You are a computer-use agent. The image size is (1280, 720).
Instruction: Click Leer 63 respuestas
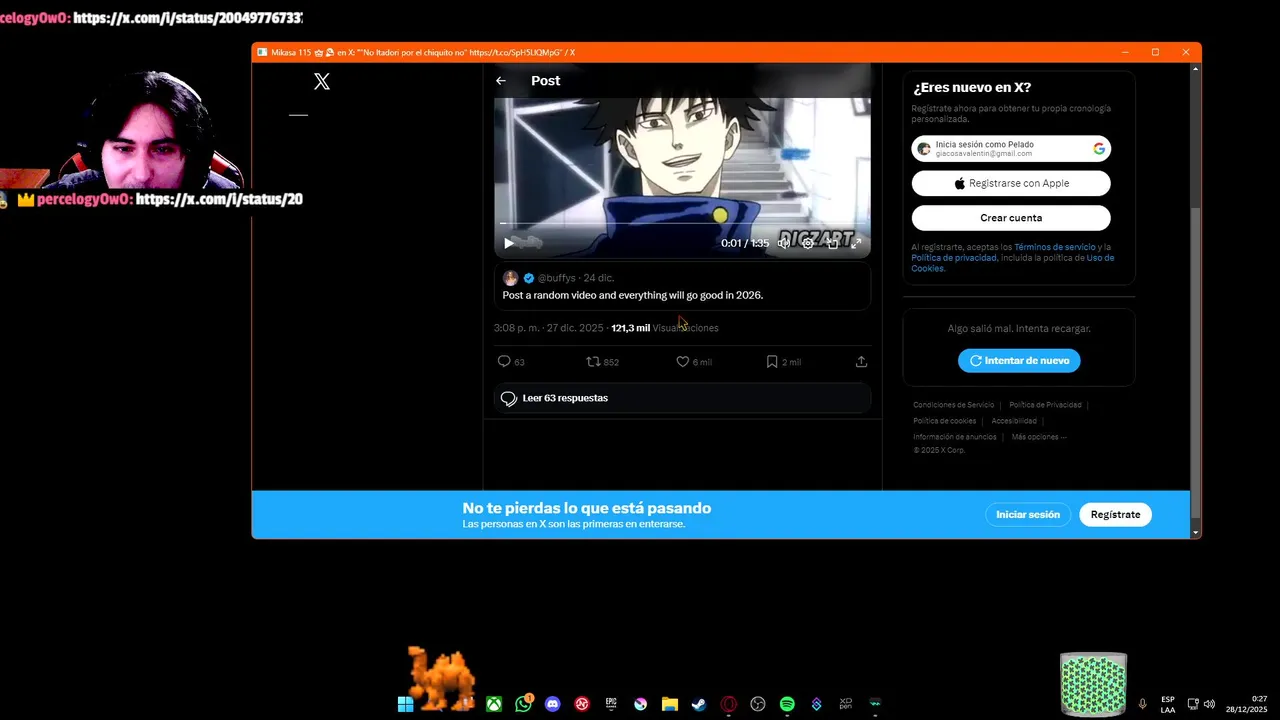[682, 398]
